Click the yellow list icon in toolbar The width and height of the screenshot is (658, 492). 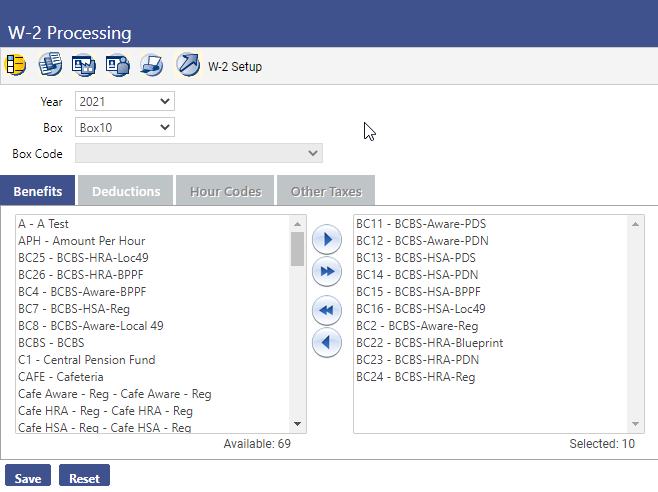[x=16, y=66]
